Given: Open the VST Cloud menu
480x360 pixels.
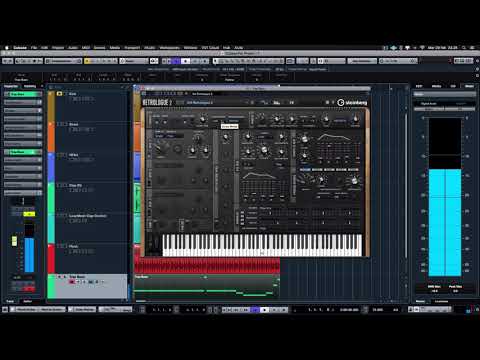Looking at the screenshot, I should (210, 48).
